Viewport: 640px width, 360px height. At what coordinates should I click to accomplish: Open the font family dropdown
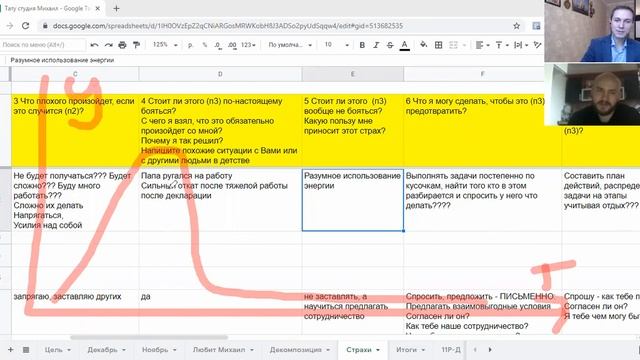[290, 45]
